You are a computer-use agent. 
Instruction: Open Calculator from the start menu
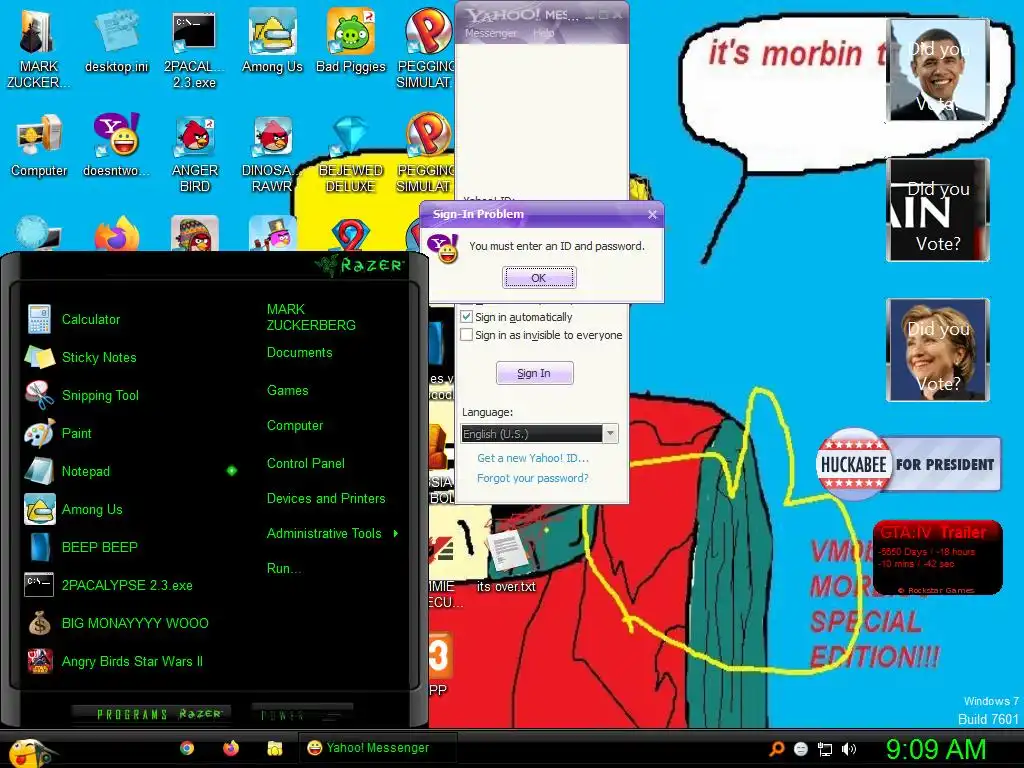(x=72, y=319)
